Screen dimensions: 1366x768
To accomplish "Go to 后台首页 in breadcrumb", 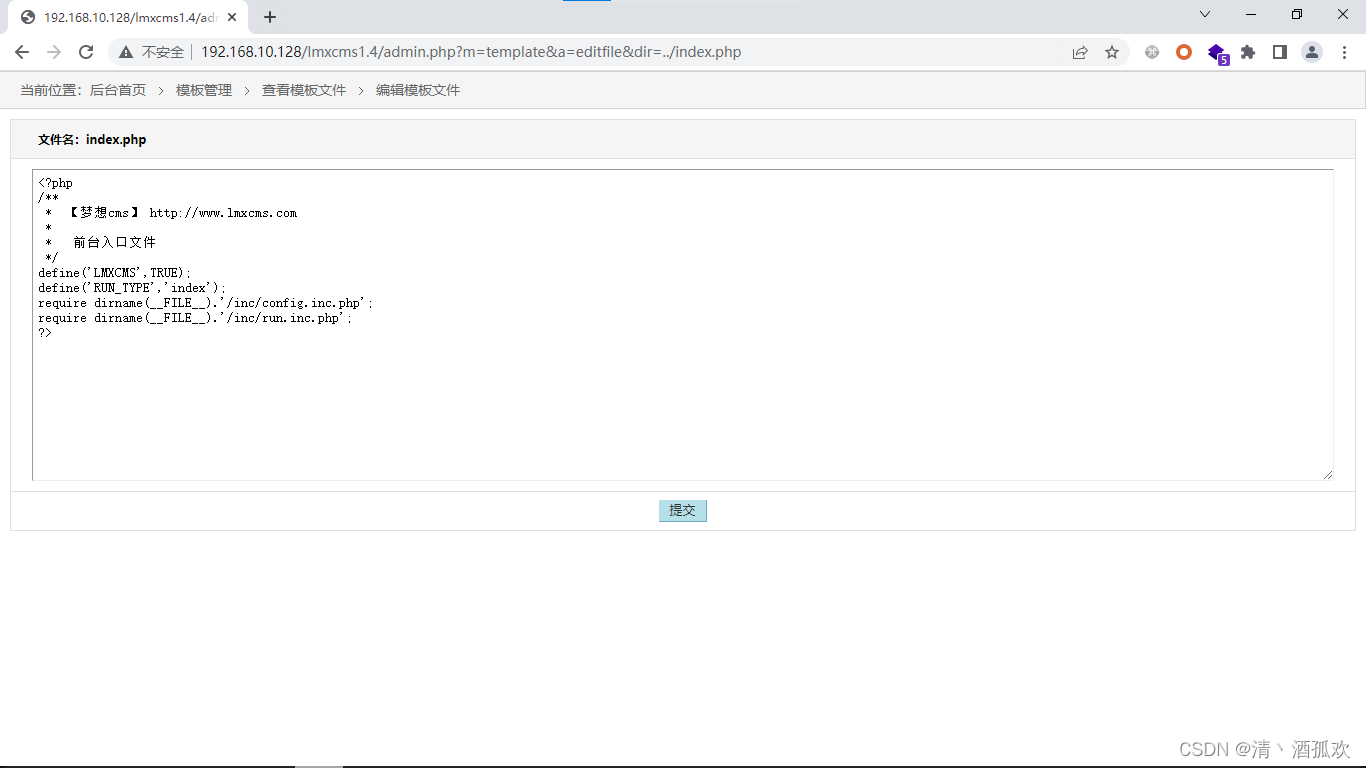I will (x=118, y=90).
